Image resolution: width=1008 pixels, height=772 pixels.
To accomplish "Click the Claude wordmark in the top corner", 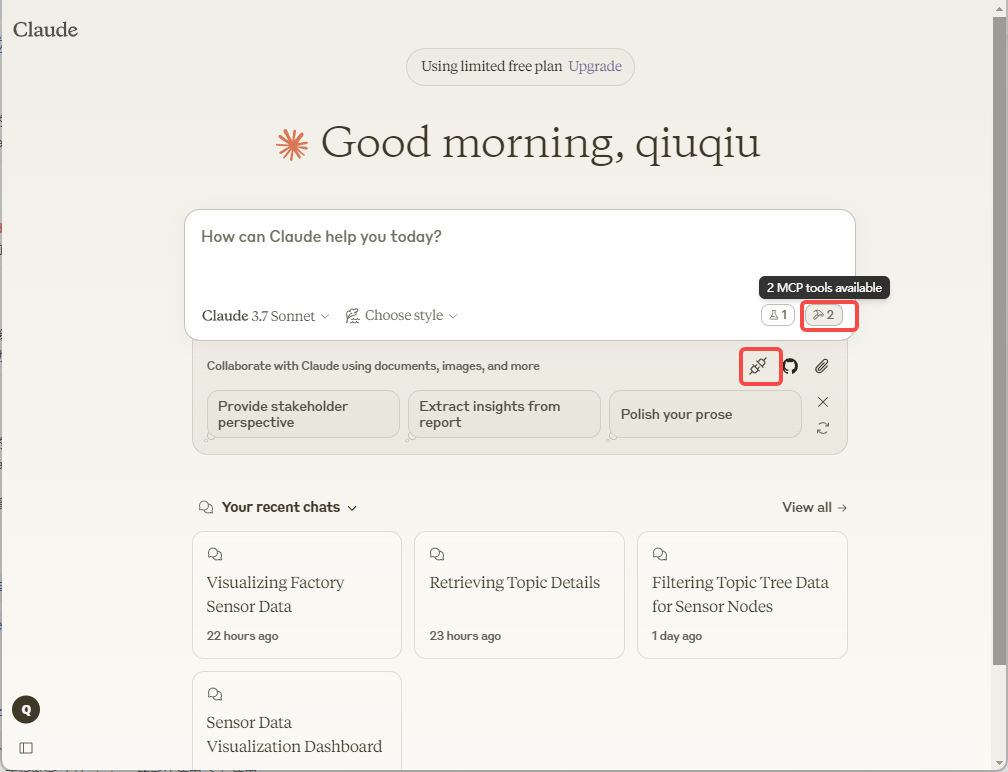I will tap(45, 30).
